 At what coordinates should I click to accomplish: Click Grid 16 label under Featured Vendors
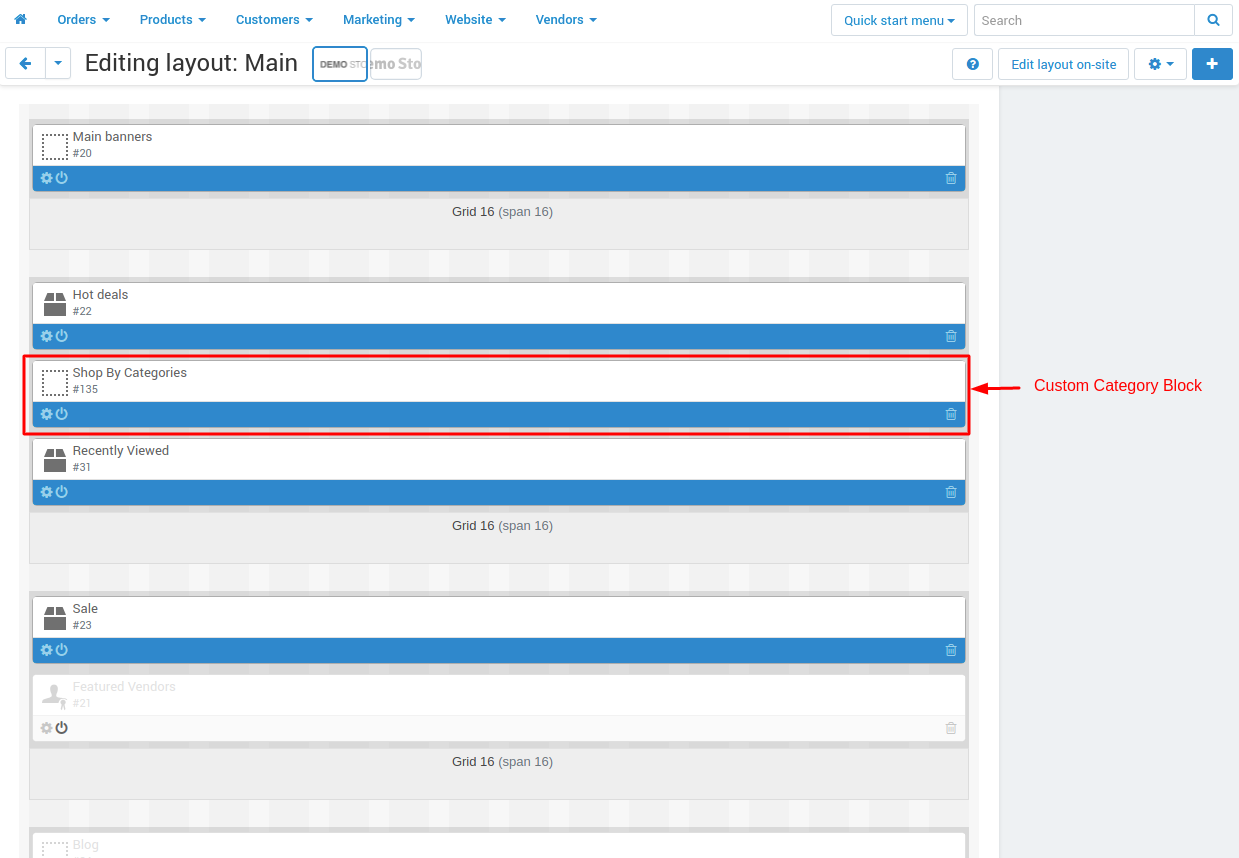tap(502, 762)
